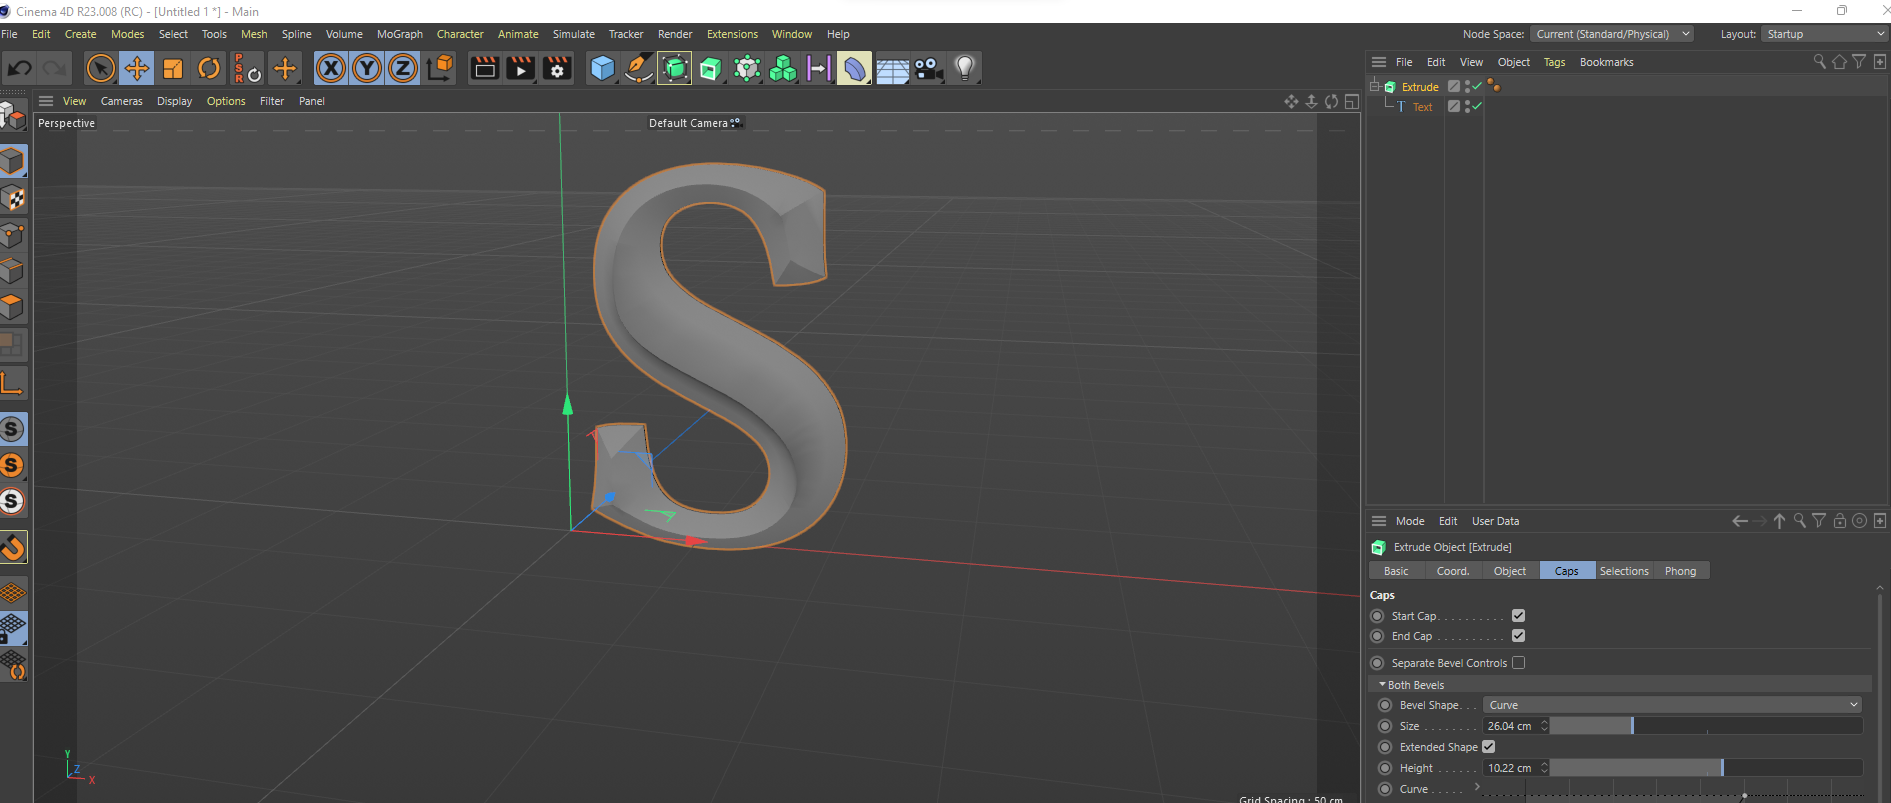Select the Move tool in the toolbar
The image size is (1891, 803).
[137, 68]
